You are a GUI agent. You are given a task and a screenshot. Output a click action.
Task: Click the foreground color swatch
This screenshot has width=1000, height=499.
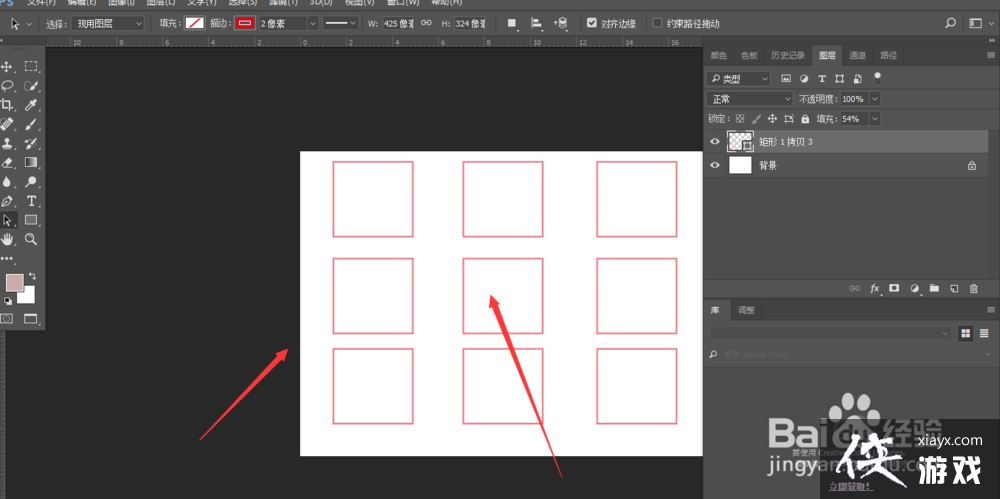point(14,283)
